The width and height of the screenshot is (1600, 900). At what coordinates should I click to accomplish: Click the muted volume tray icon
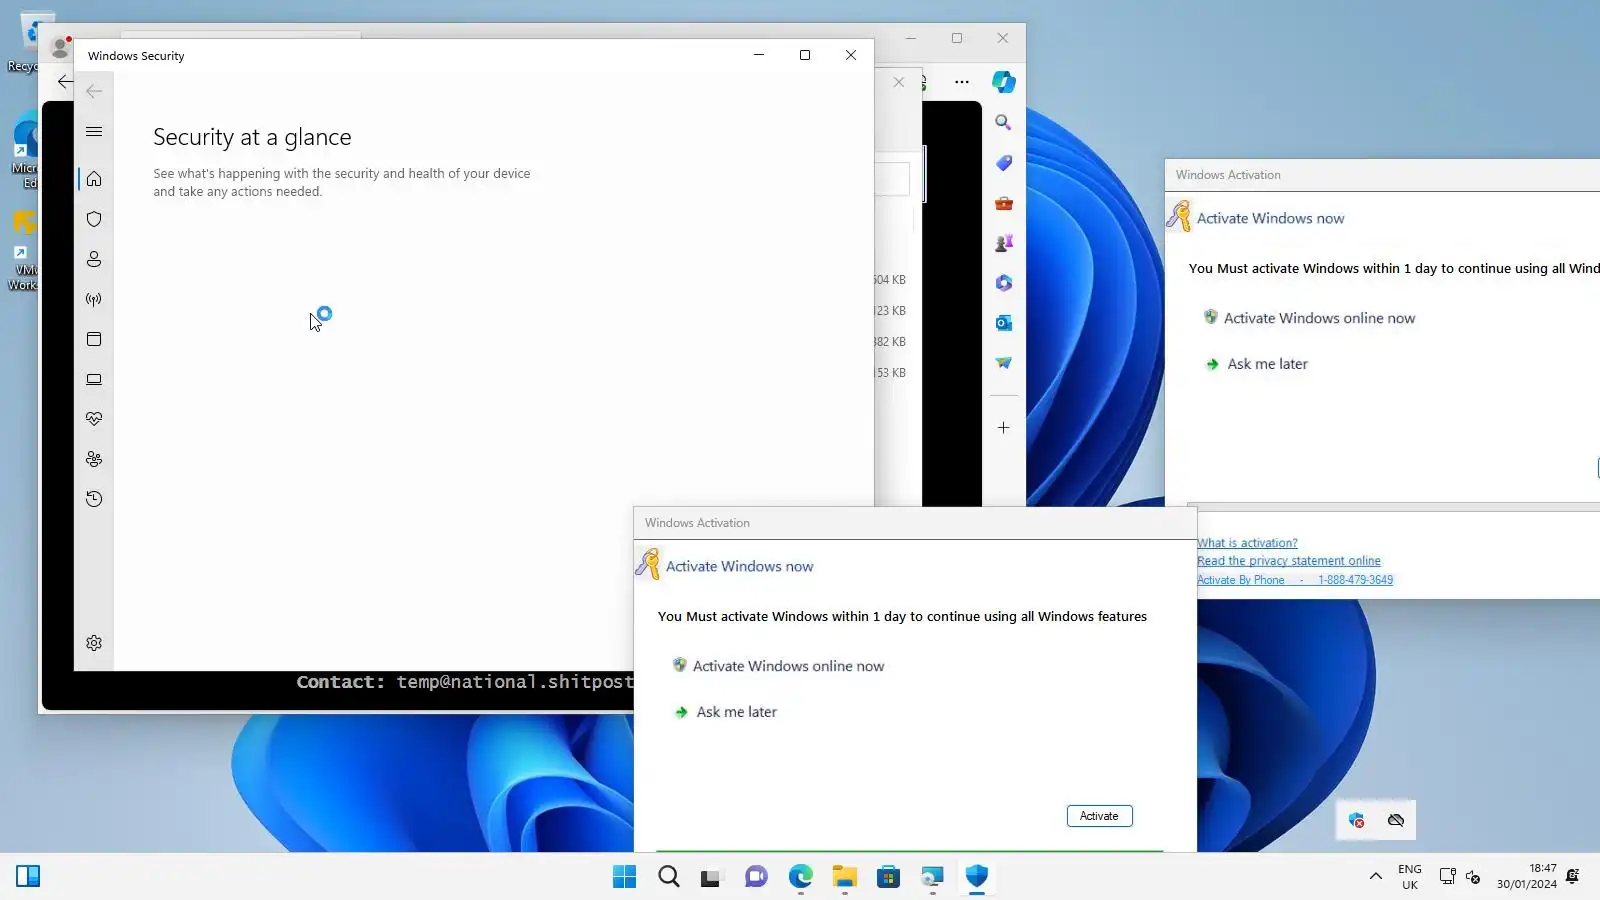pos(1473,877)
